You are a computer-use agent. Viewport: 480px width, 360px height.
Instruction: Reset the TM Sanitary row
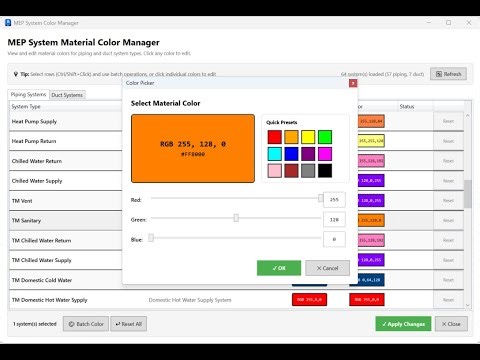pyautogui.click(x=448, y=220)
